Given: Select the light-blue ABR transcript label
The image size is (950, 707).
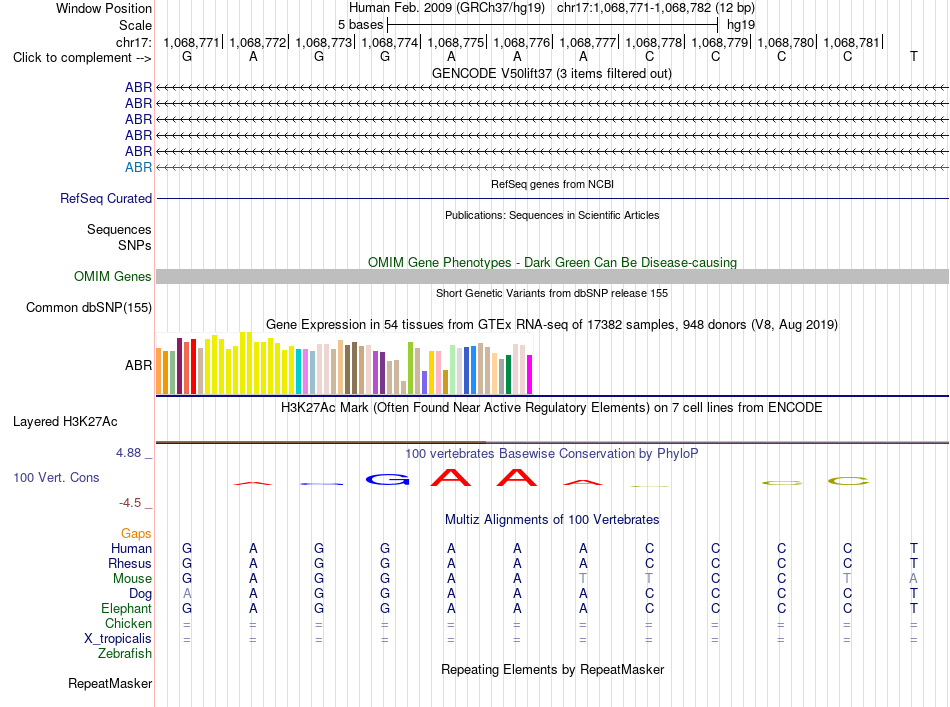Looking at the screenshot, I should [x=138, y=167].
